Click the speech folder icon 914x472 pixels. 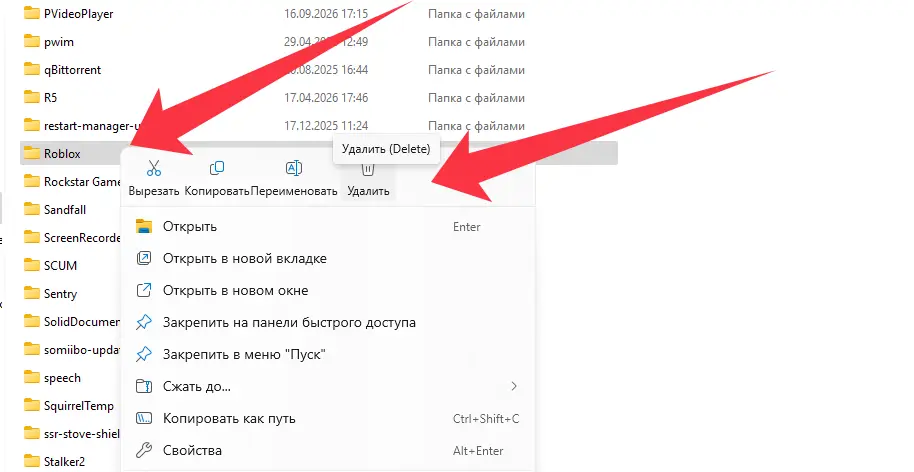pos(31,378)
